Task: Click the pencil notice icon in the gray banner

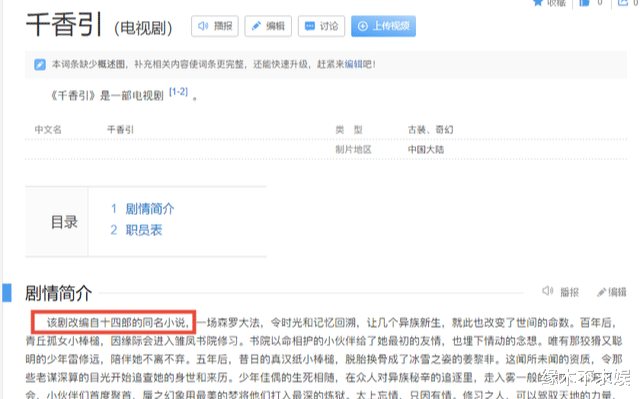Action: coord(40,64)
